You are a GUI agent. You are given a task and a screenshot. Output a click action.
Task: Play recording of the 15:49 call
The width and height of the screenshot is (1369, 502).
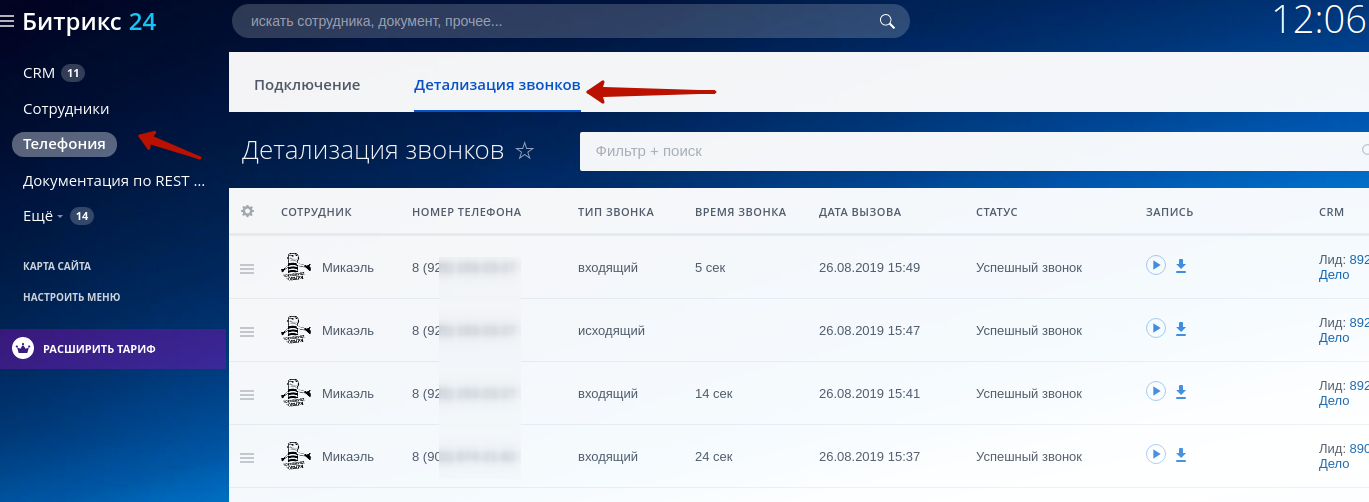tap(1156, 266)
